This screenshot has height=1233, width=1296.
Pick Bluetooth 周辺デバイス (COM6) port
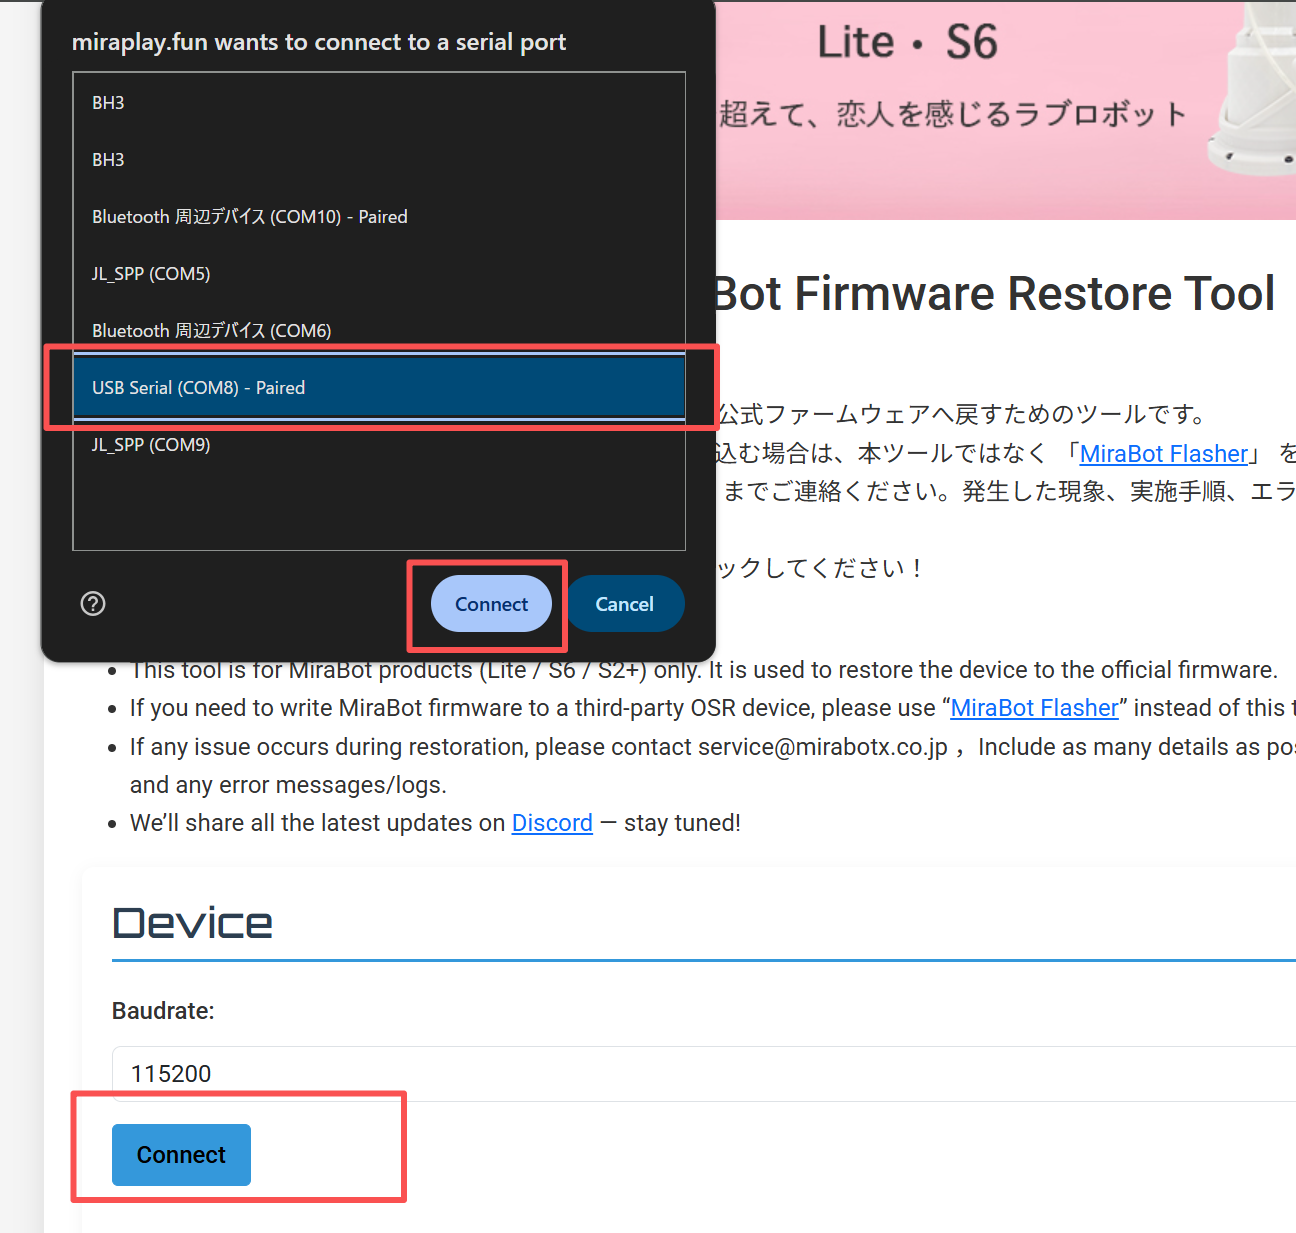pos(211,331)
